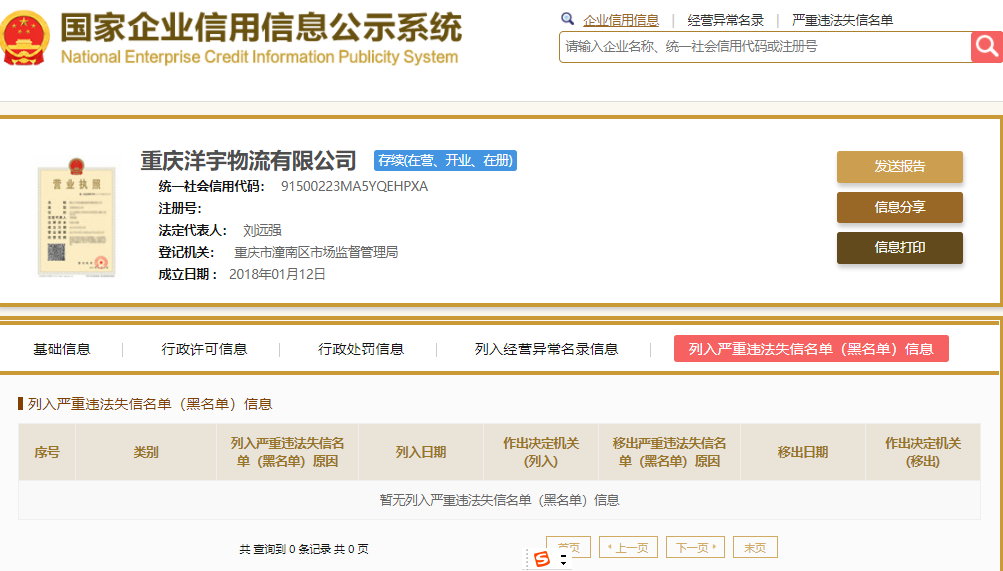1003x571 pixels.
Task: Switch to 行政处罚信息 tab
Action: 361,349
